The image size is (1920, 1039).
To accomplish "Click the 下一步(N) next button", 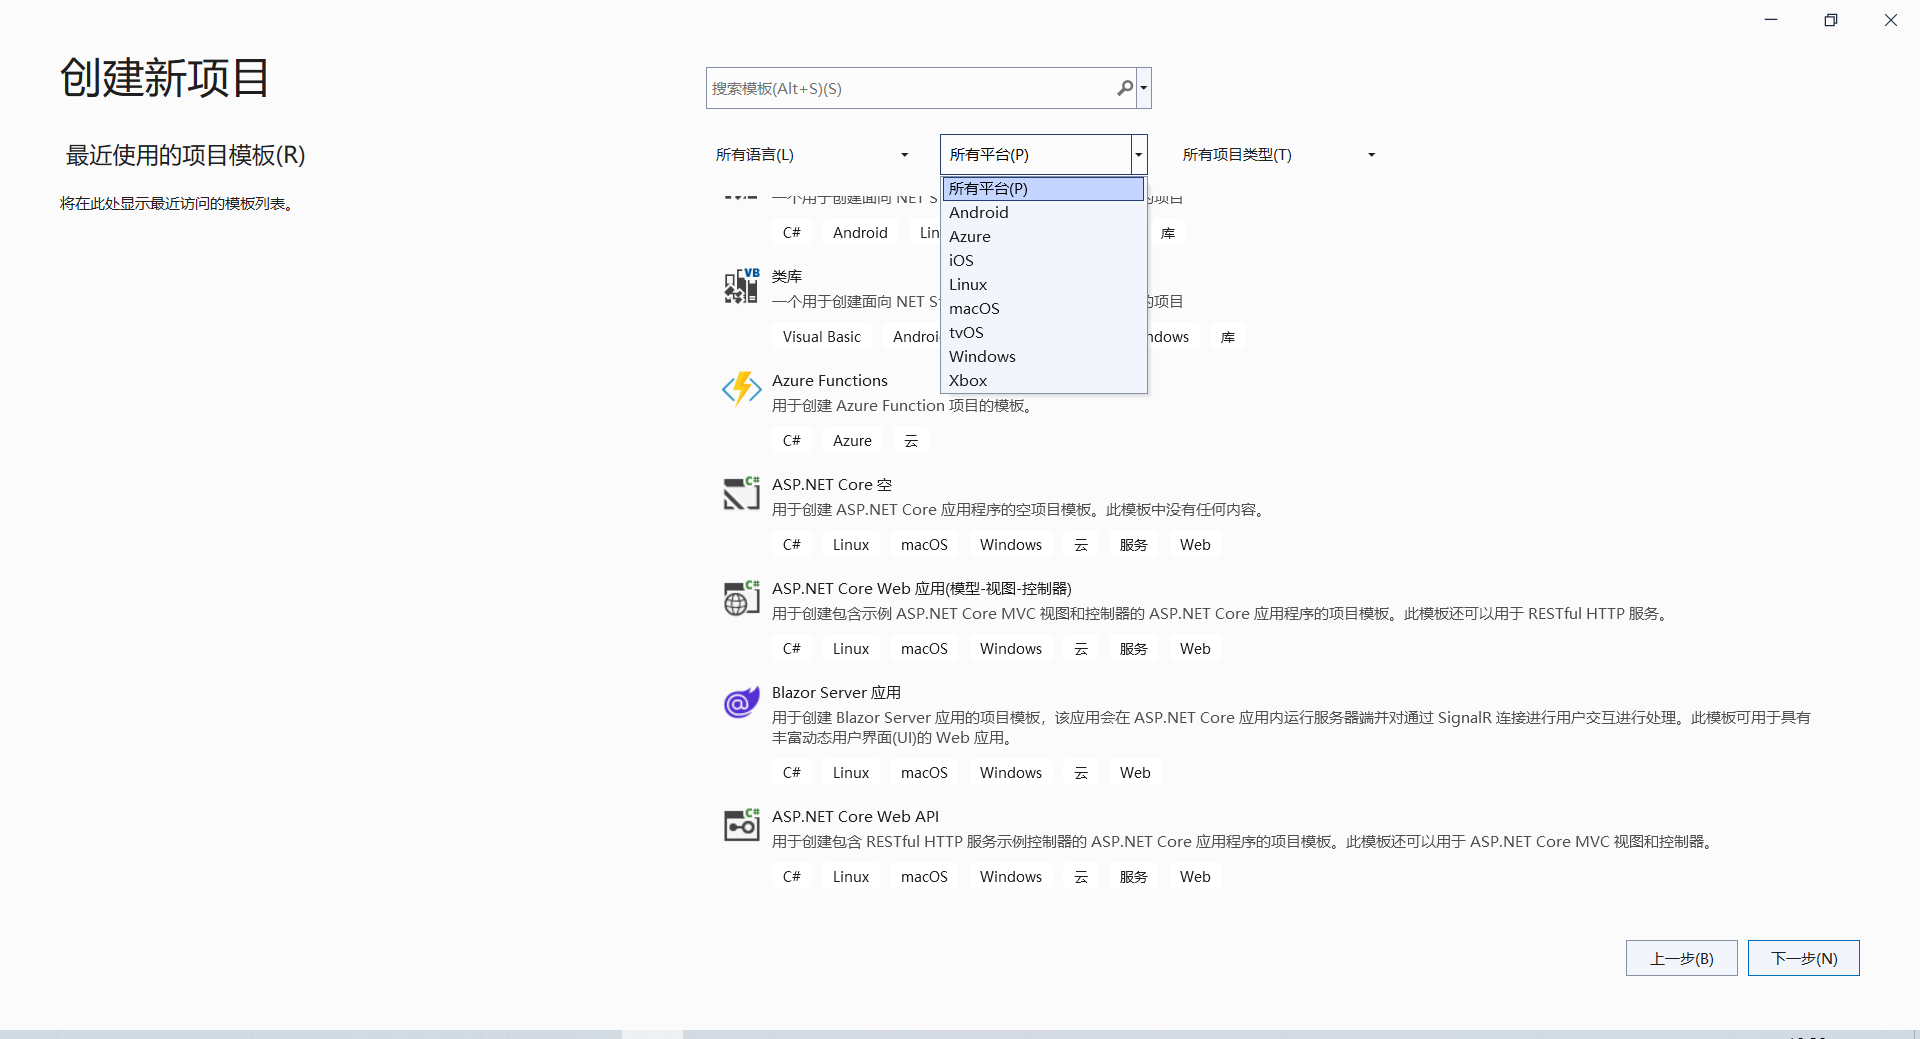I will click(x=1804, y=958).
